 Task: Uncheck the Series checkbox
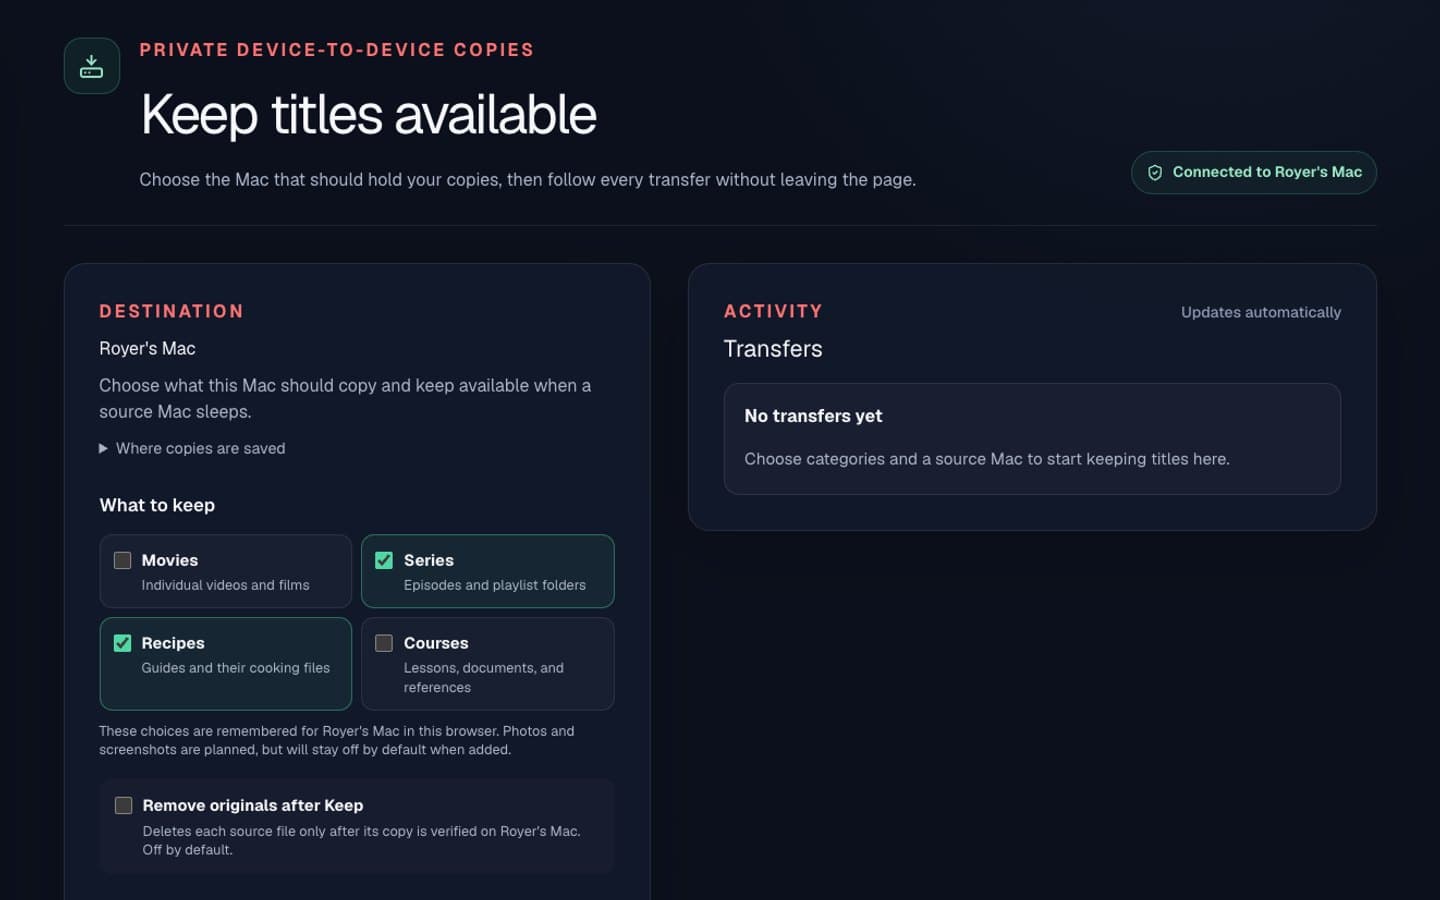tap(384, 561)
